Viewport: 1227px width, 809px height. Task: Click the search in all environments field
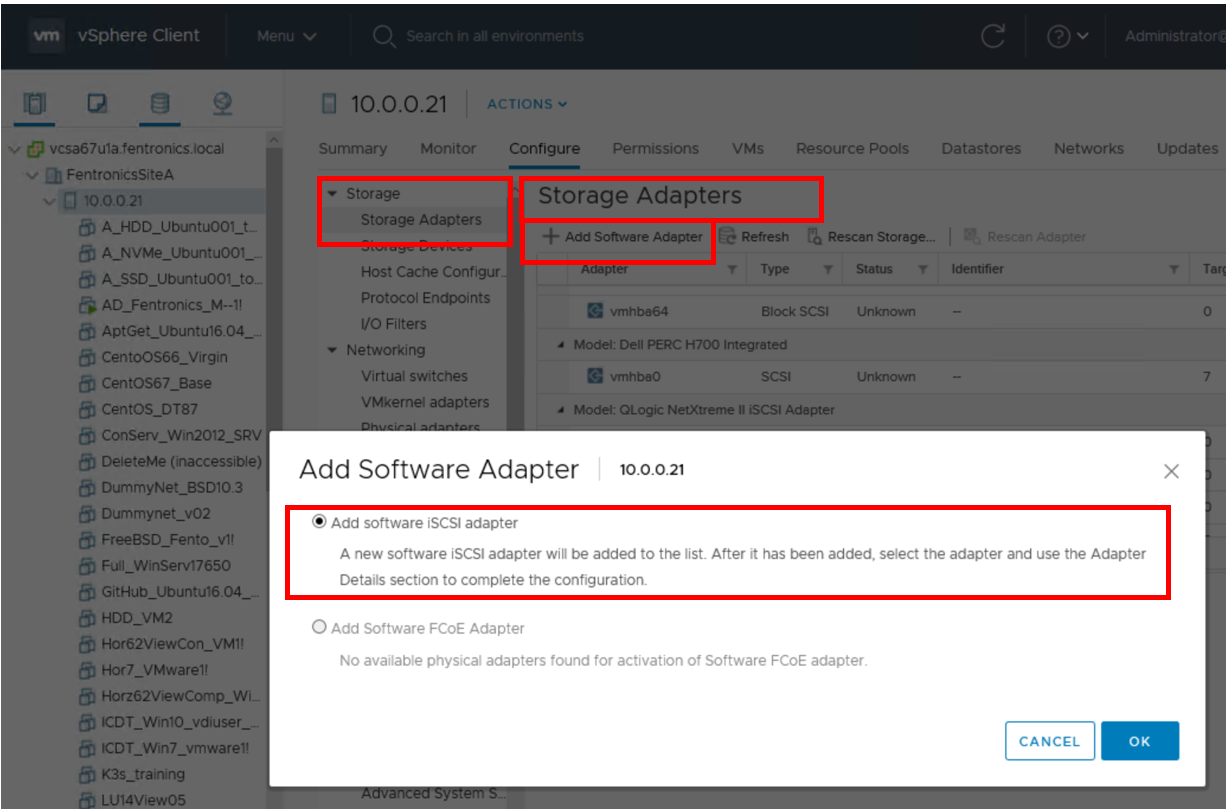(x=494, y=36)
